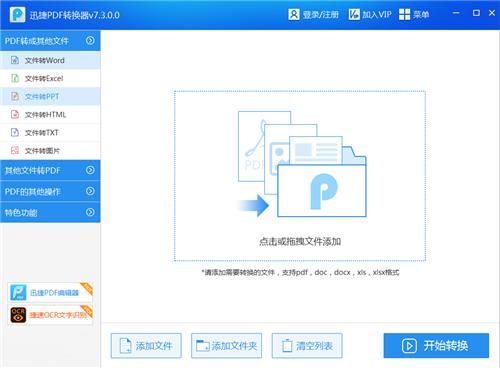
Task: Open the 菜单 grid menu
Action: pyautogui.click(x=414, y=14)
